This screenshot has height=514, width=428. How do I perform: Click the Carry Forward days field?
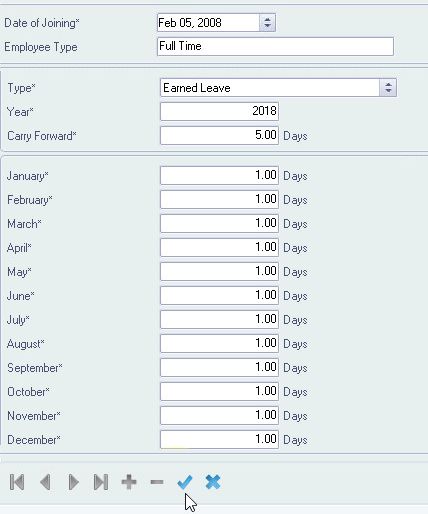click(219, 135)
